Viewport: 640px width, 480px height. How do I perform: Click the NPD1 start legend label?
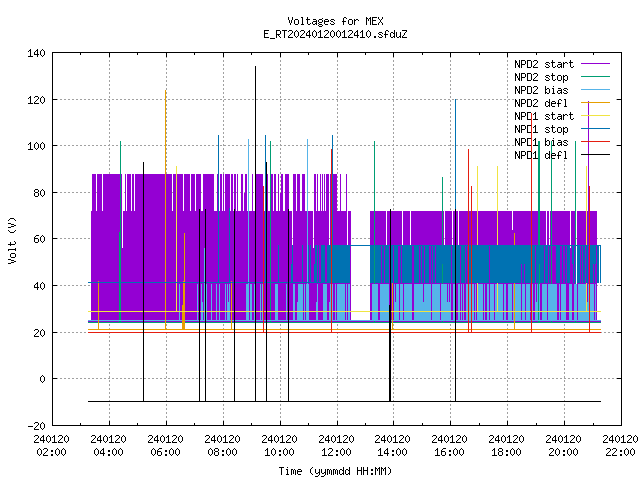(544, 116)
